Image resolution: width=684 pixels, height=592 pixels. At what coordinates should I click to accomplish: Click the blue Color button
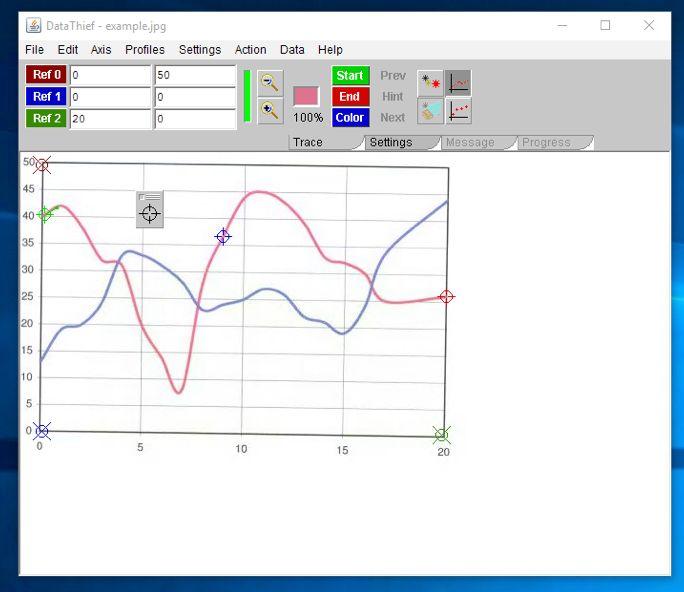click(350, 118)
